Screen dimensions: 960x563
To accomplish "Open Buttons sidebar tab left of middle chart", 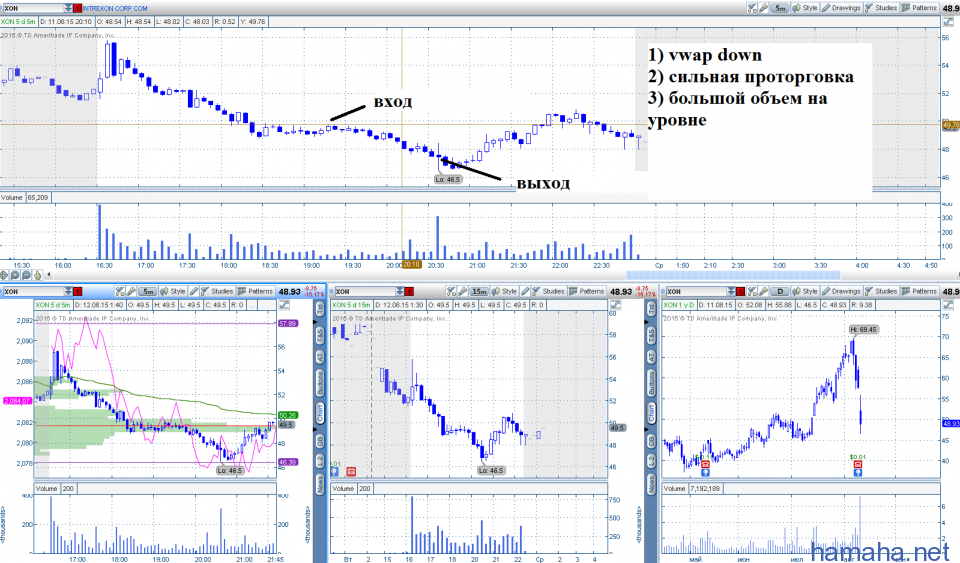I will click(320, 384).
